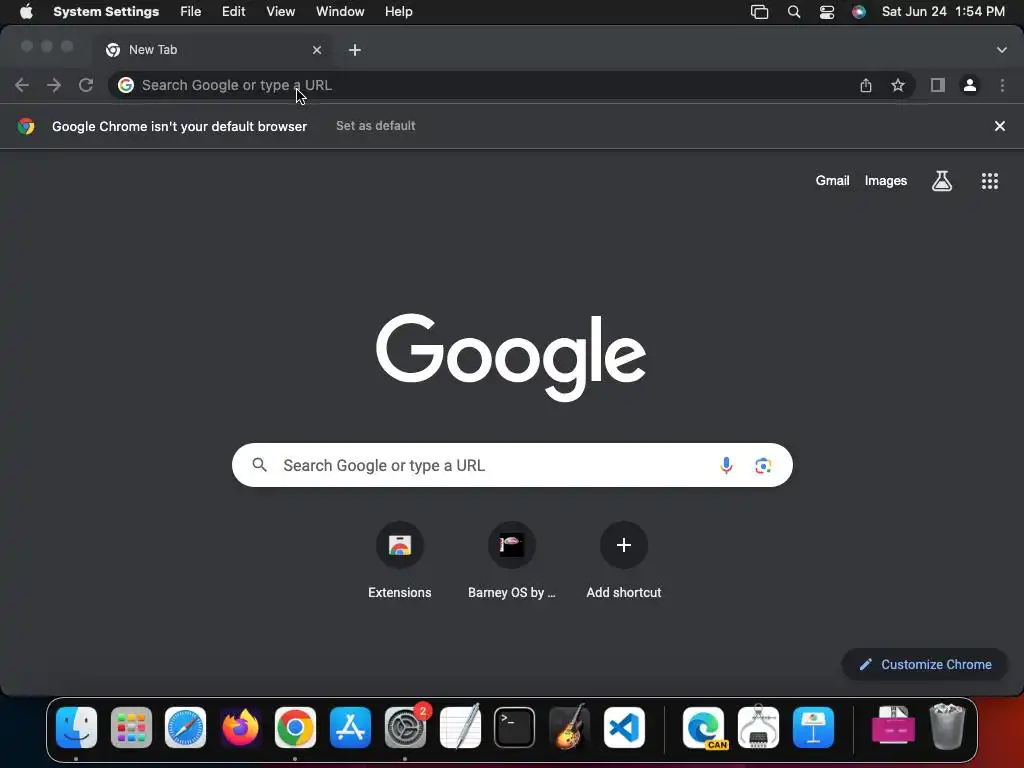Viewport: 1024px width, 768px height.
Task: Bookmark this tab with the star icon
Action: click(x=898, y=85)
